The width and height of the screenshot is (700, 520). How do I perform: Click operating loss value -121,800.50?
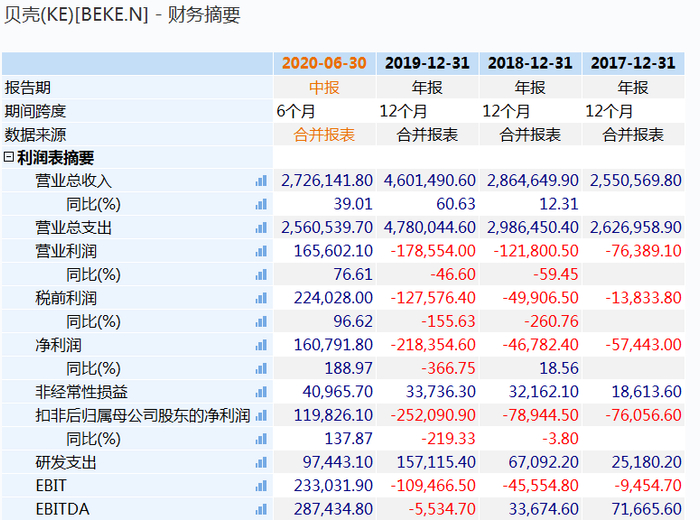pos(536,251)
